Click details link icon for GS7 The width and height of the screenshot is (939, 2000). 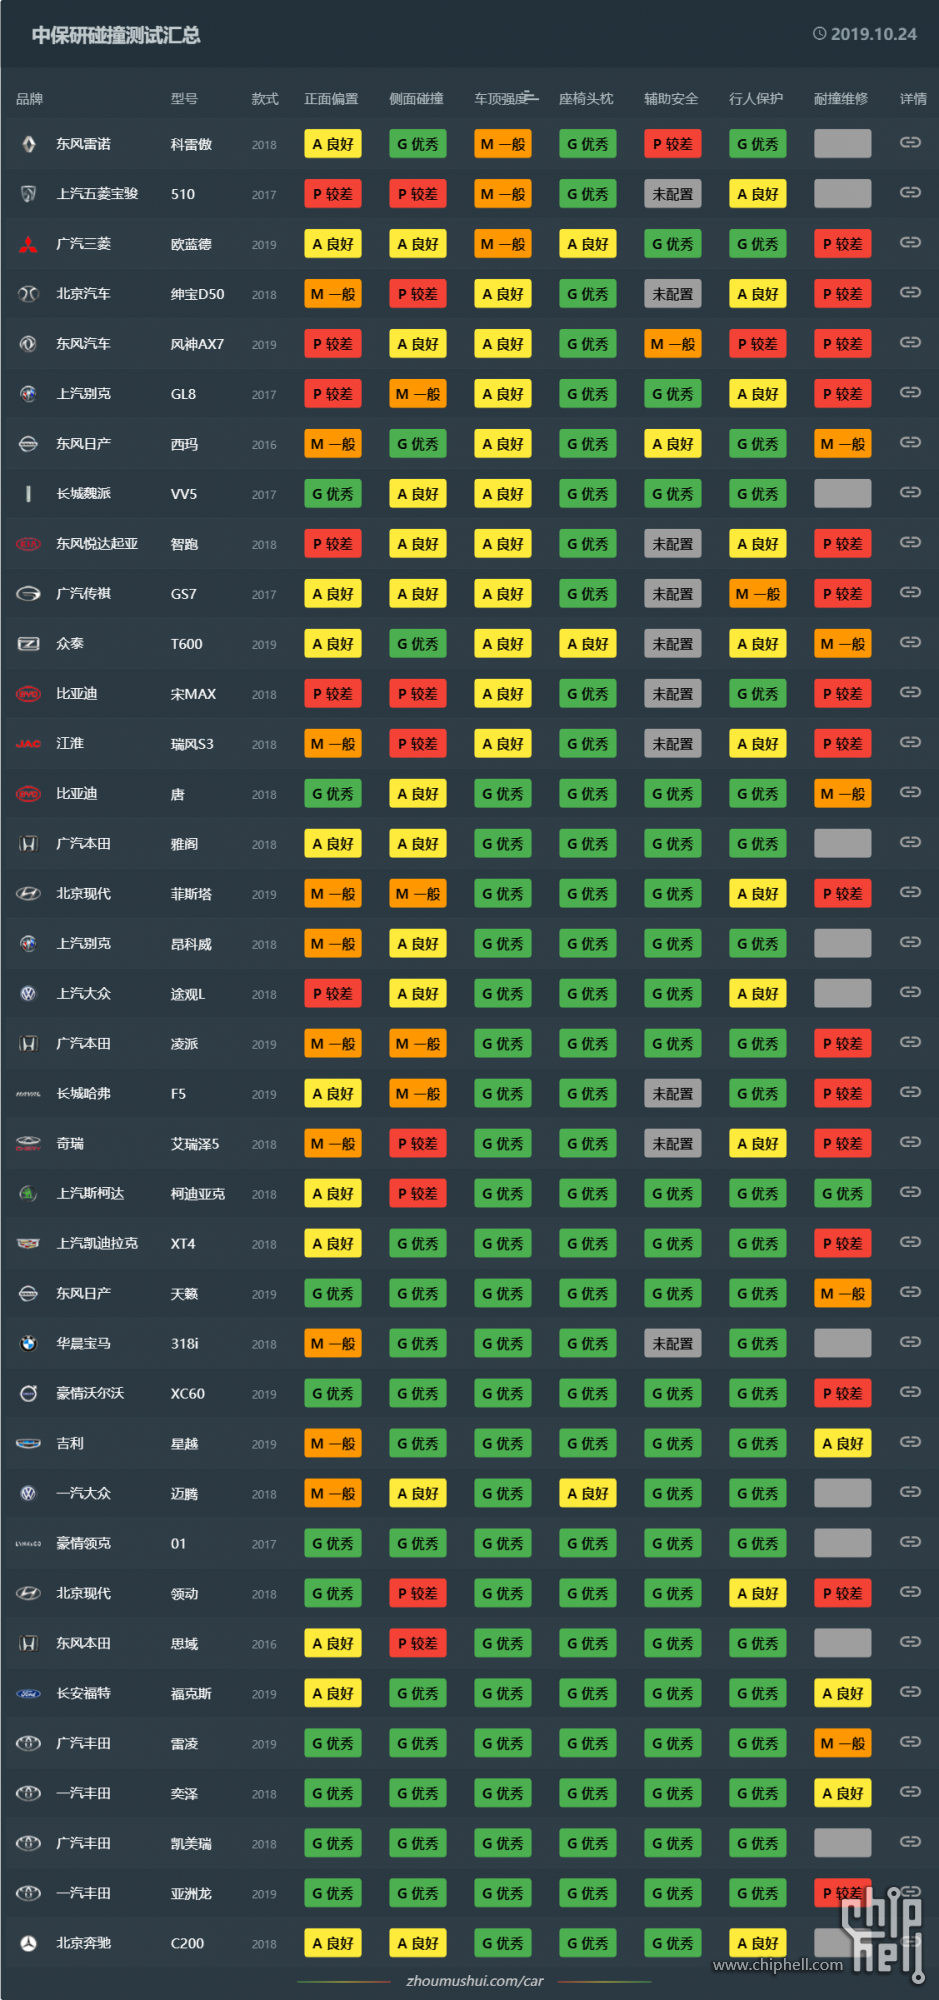910,593
